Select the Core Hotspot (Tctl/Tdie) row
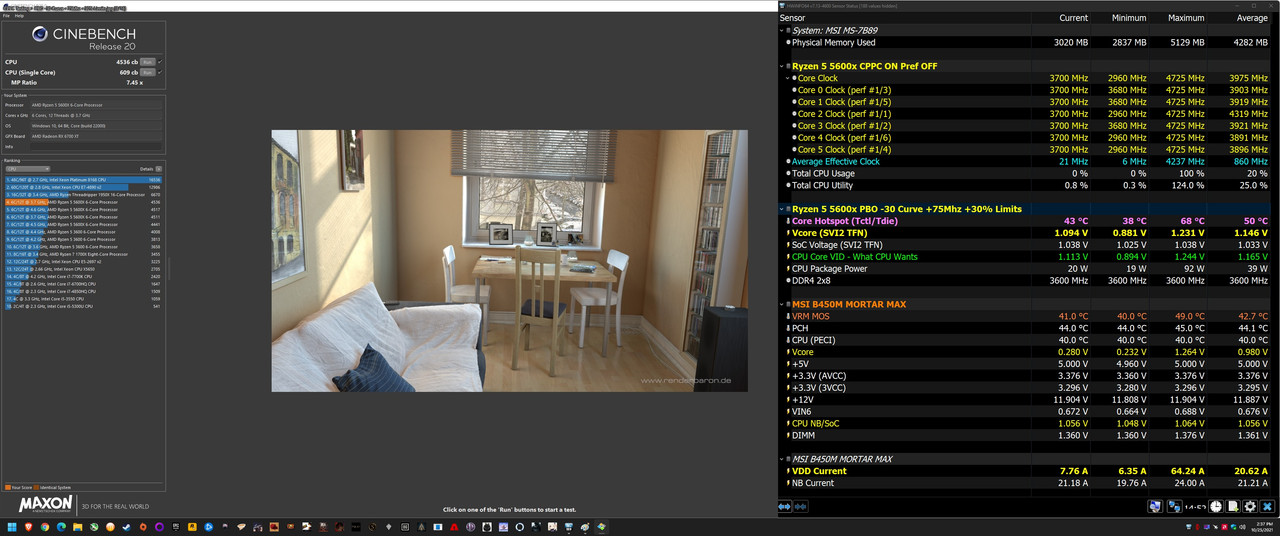Image resolution: width=1280 pixels, height=536 pixels. tap(1025, 221)
